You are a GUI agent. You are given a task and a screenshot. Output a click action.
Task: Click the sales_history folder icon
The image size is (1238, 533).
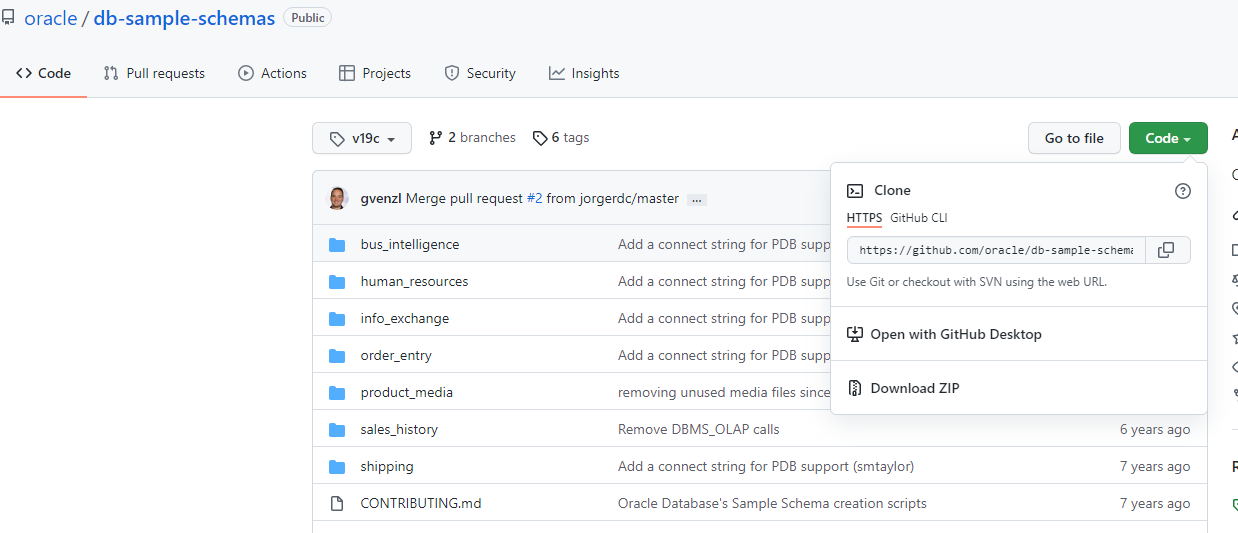(337, 429)
